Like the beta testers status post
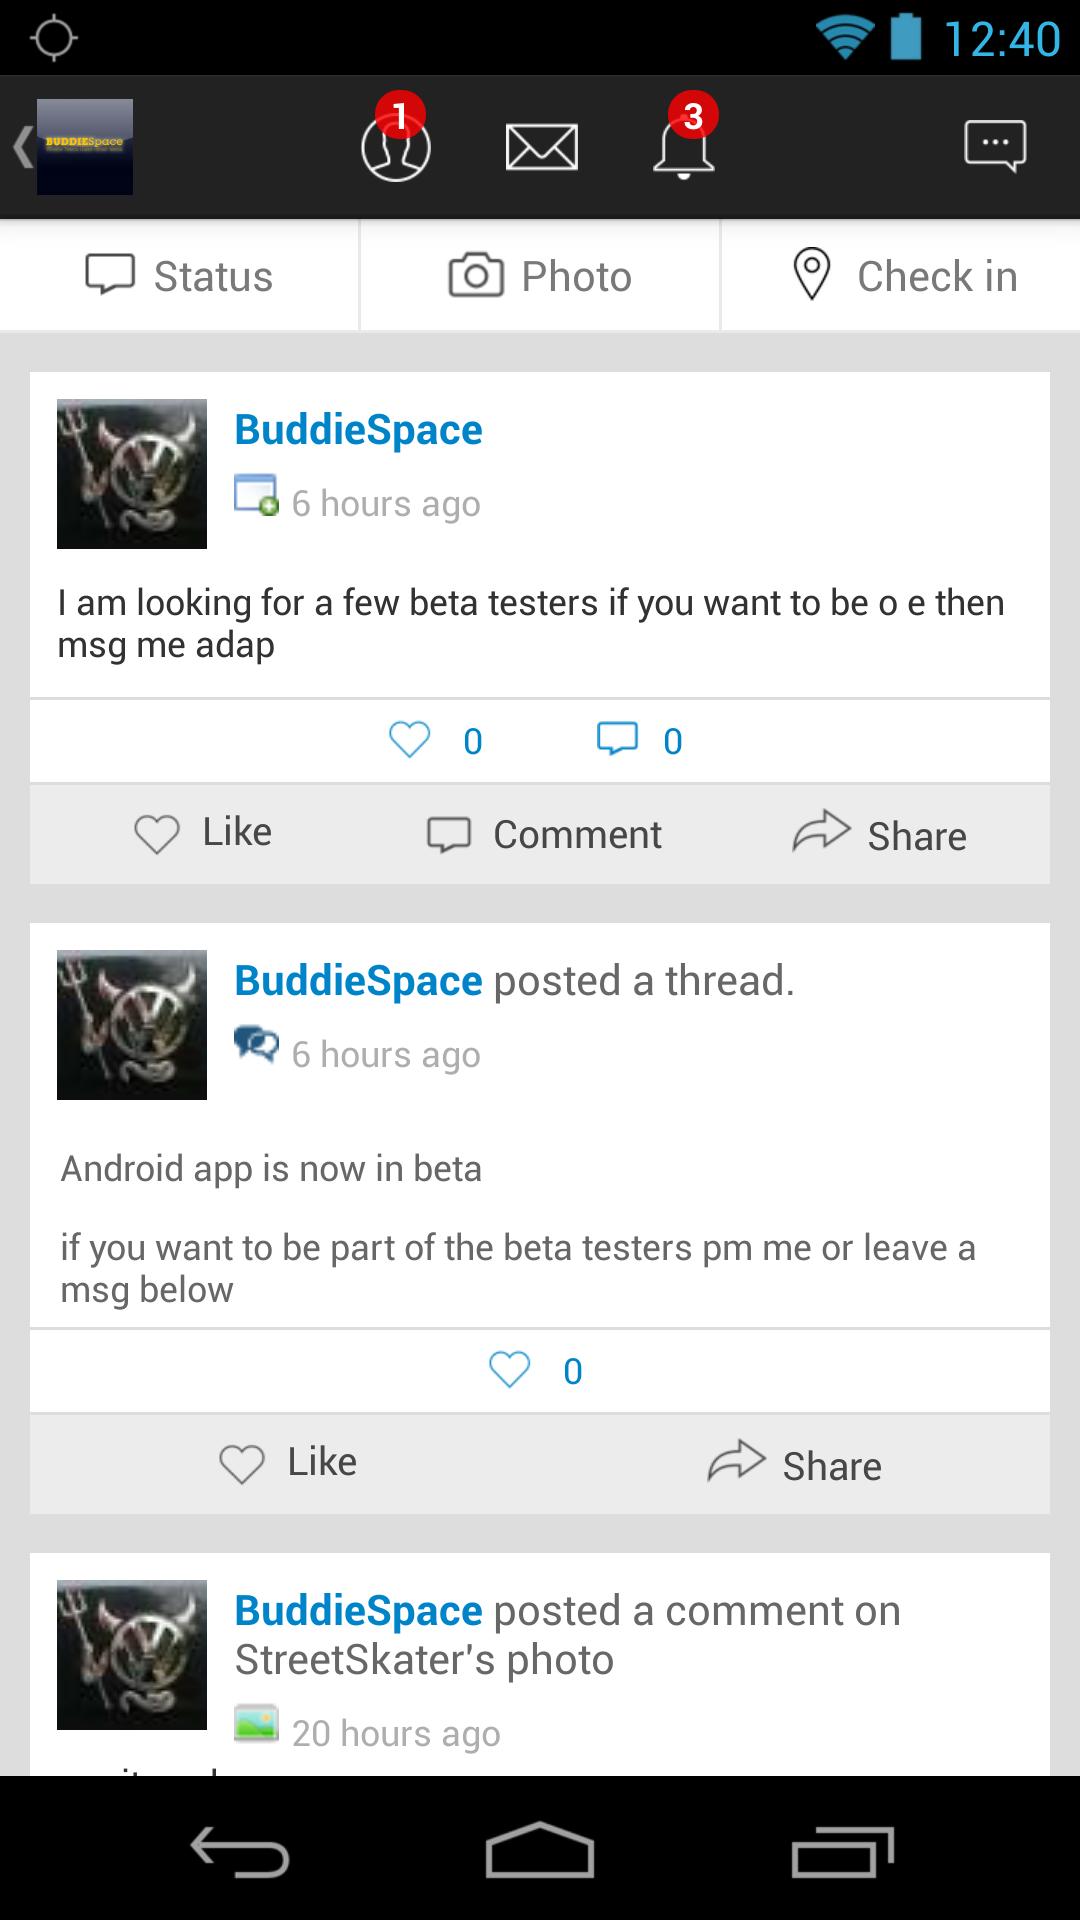This screenshot has height=1920, width=1080. (203, 833)
